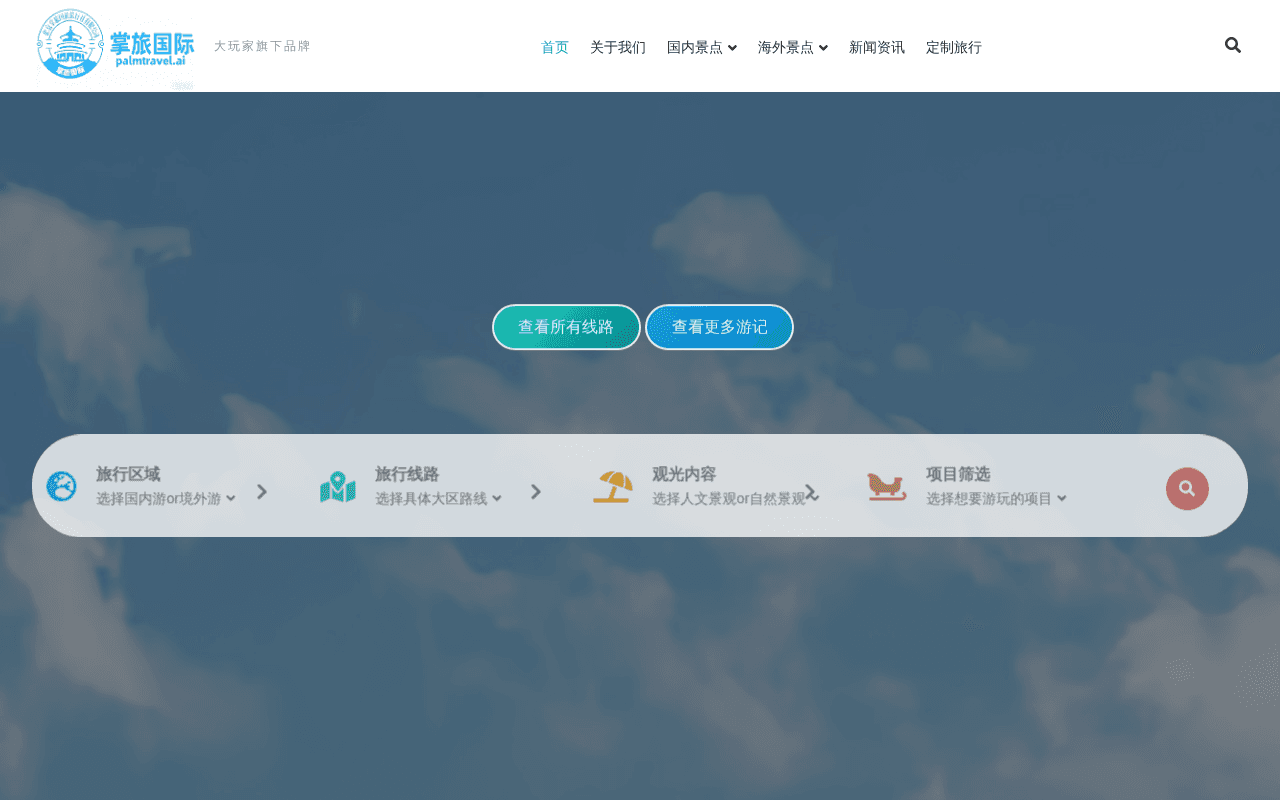Go to the 首页 menu item
Viewport: 1280px width, 800px height.
point(555,47)
